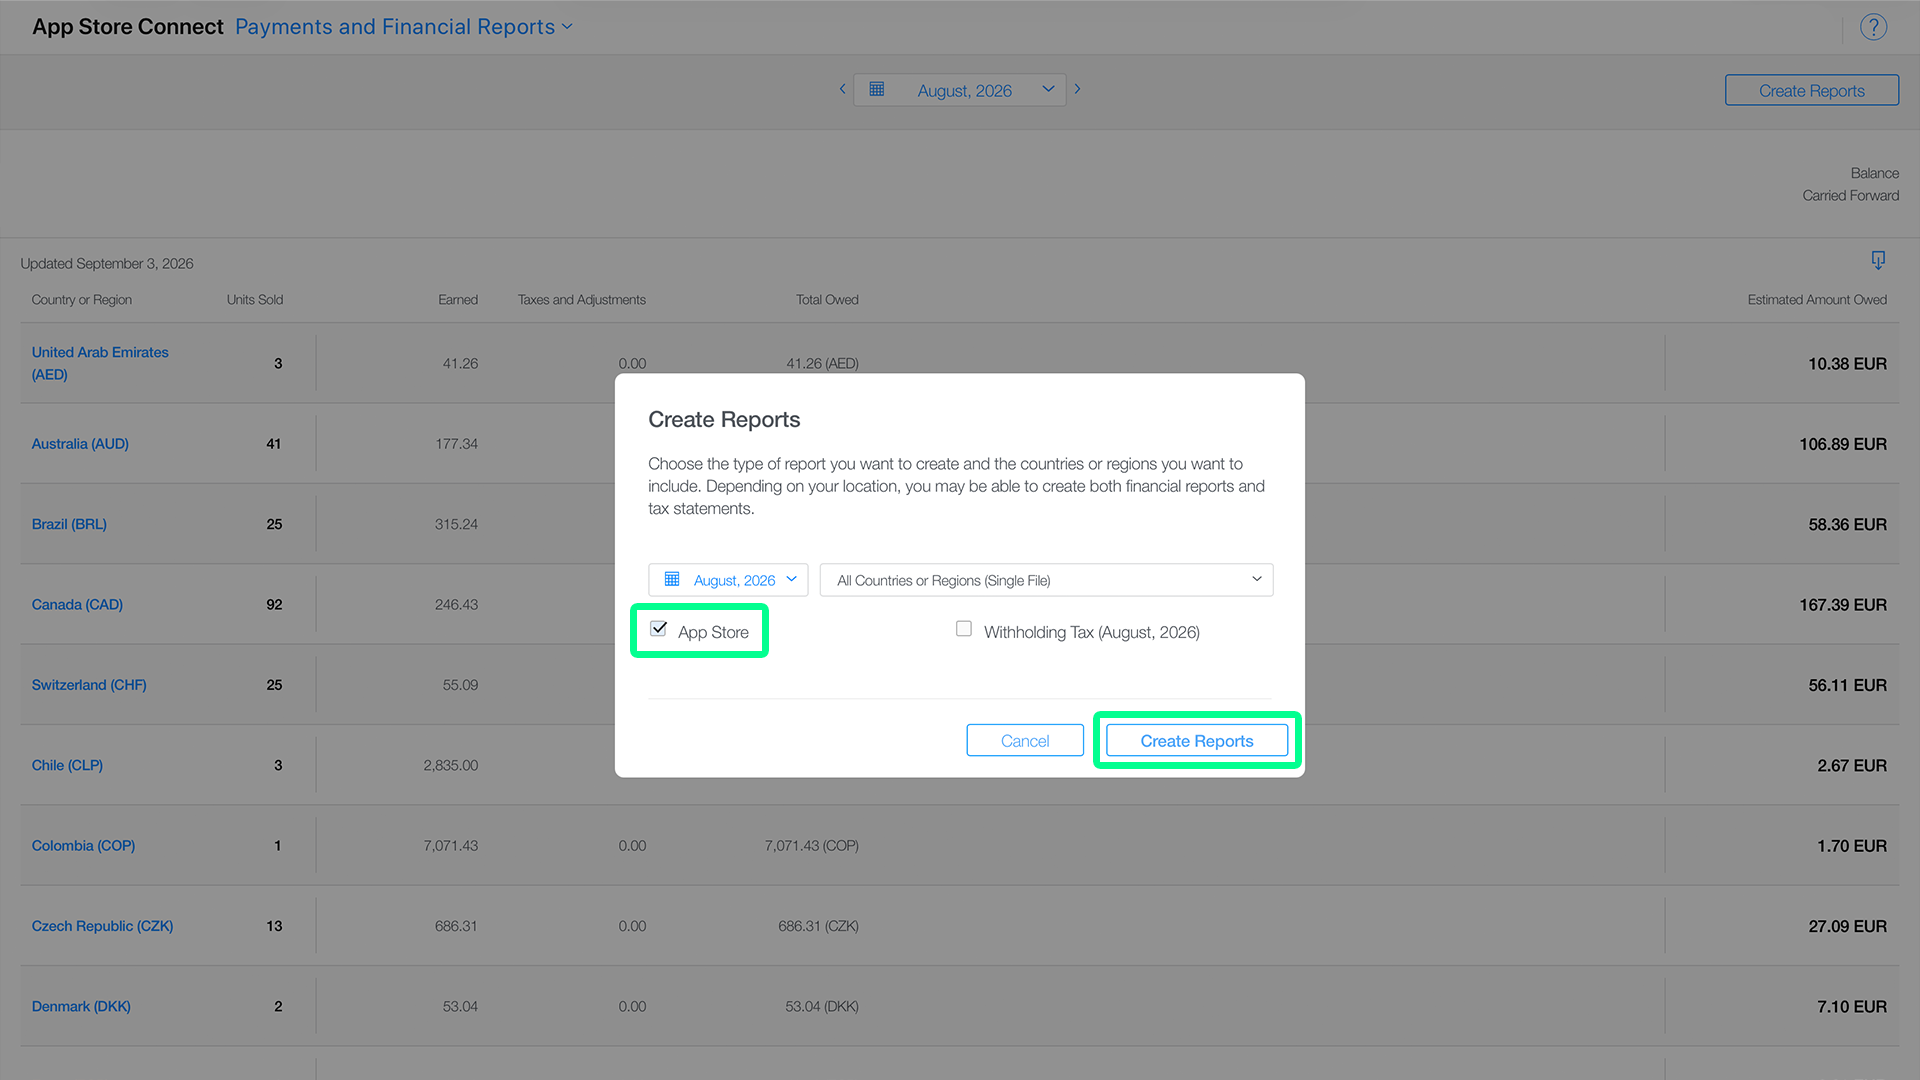The height and width of the screenshot is (1080, 1920).
Task: Open Denmark (DKK) link
Action: tap(81, 1006)
